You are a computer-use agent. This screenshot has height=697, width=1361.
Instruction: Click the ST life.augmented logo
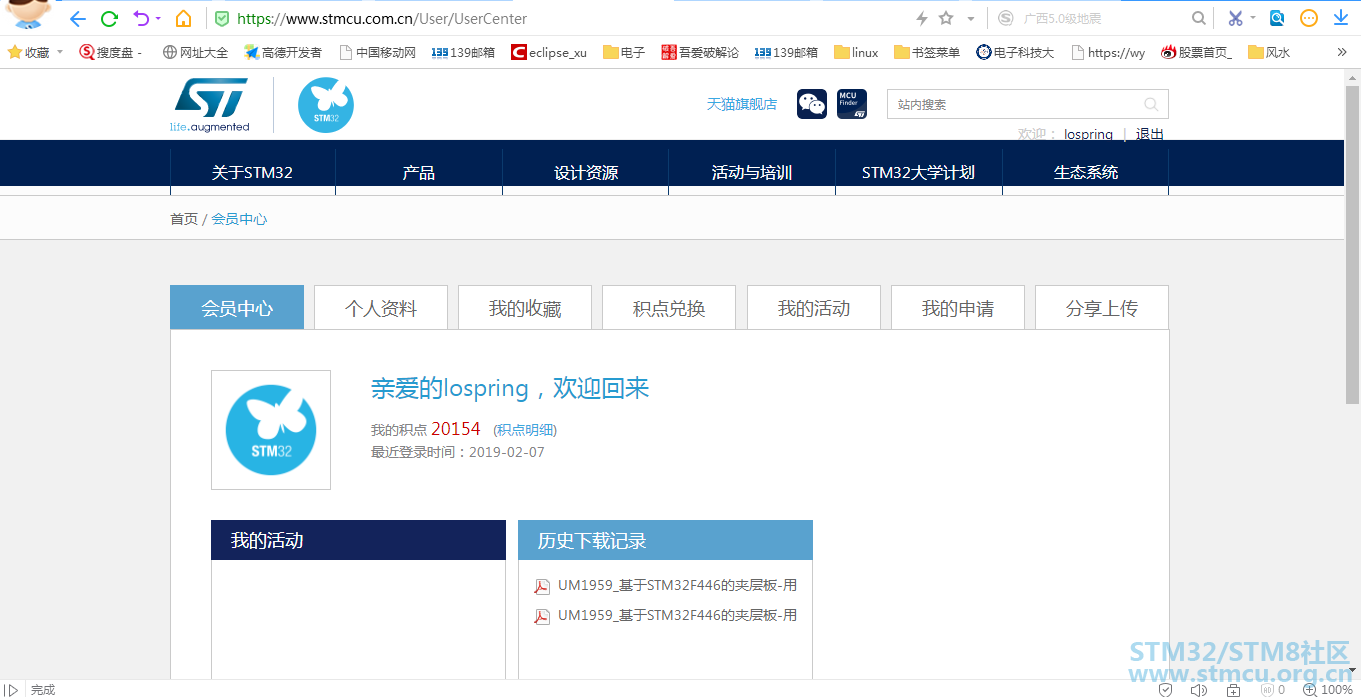pos(210,105)
